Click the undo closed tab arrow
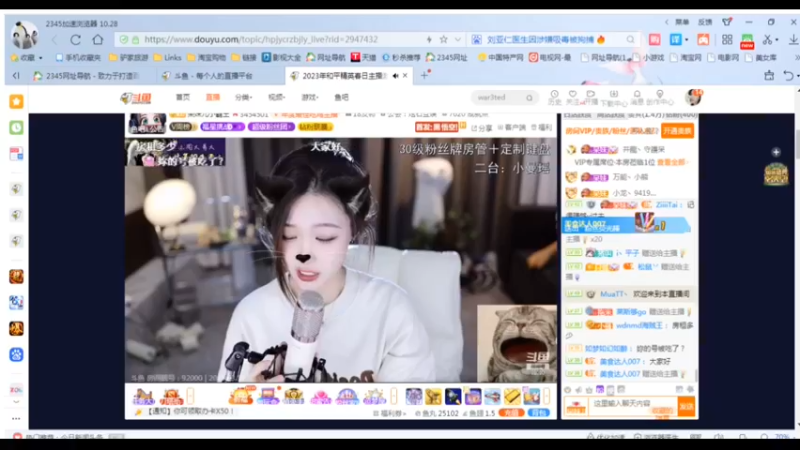800x450 pixels. tap(788, 76)
